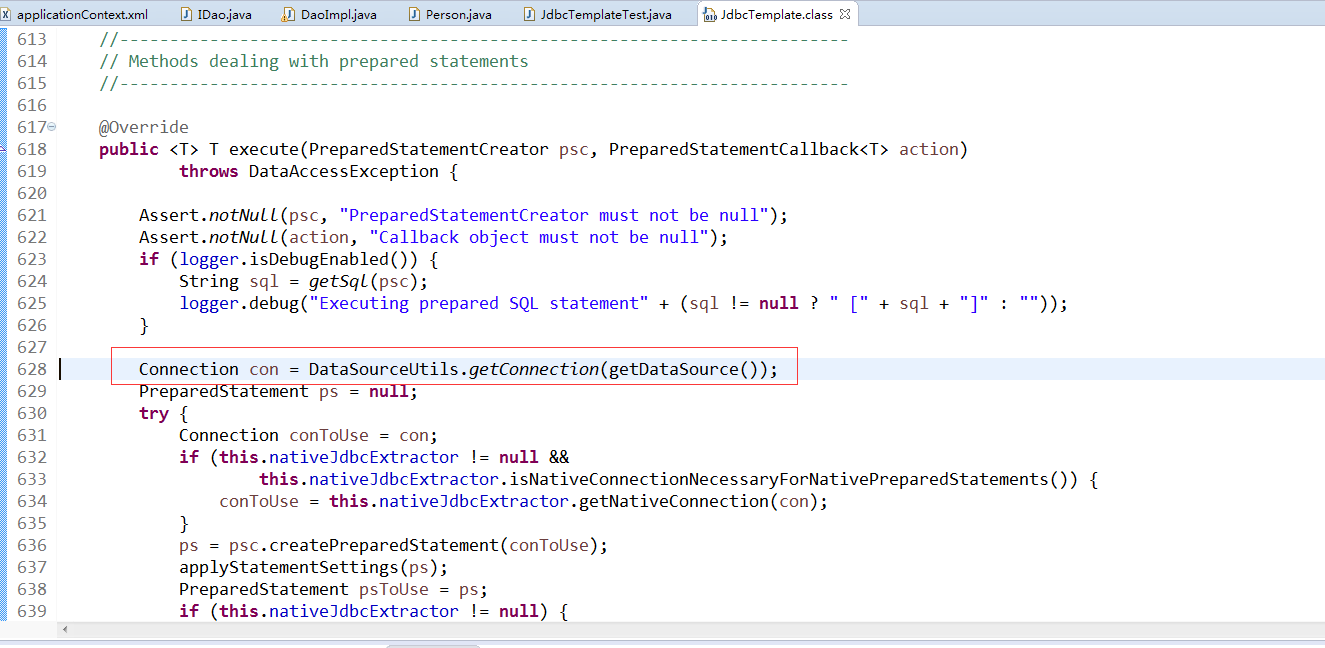1325x648 pixels.
Task: Click the Java file icon of JdbcTemplateTest.java
Action: coord(529,15)
